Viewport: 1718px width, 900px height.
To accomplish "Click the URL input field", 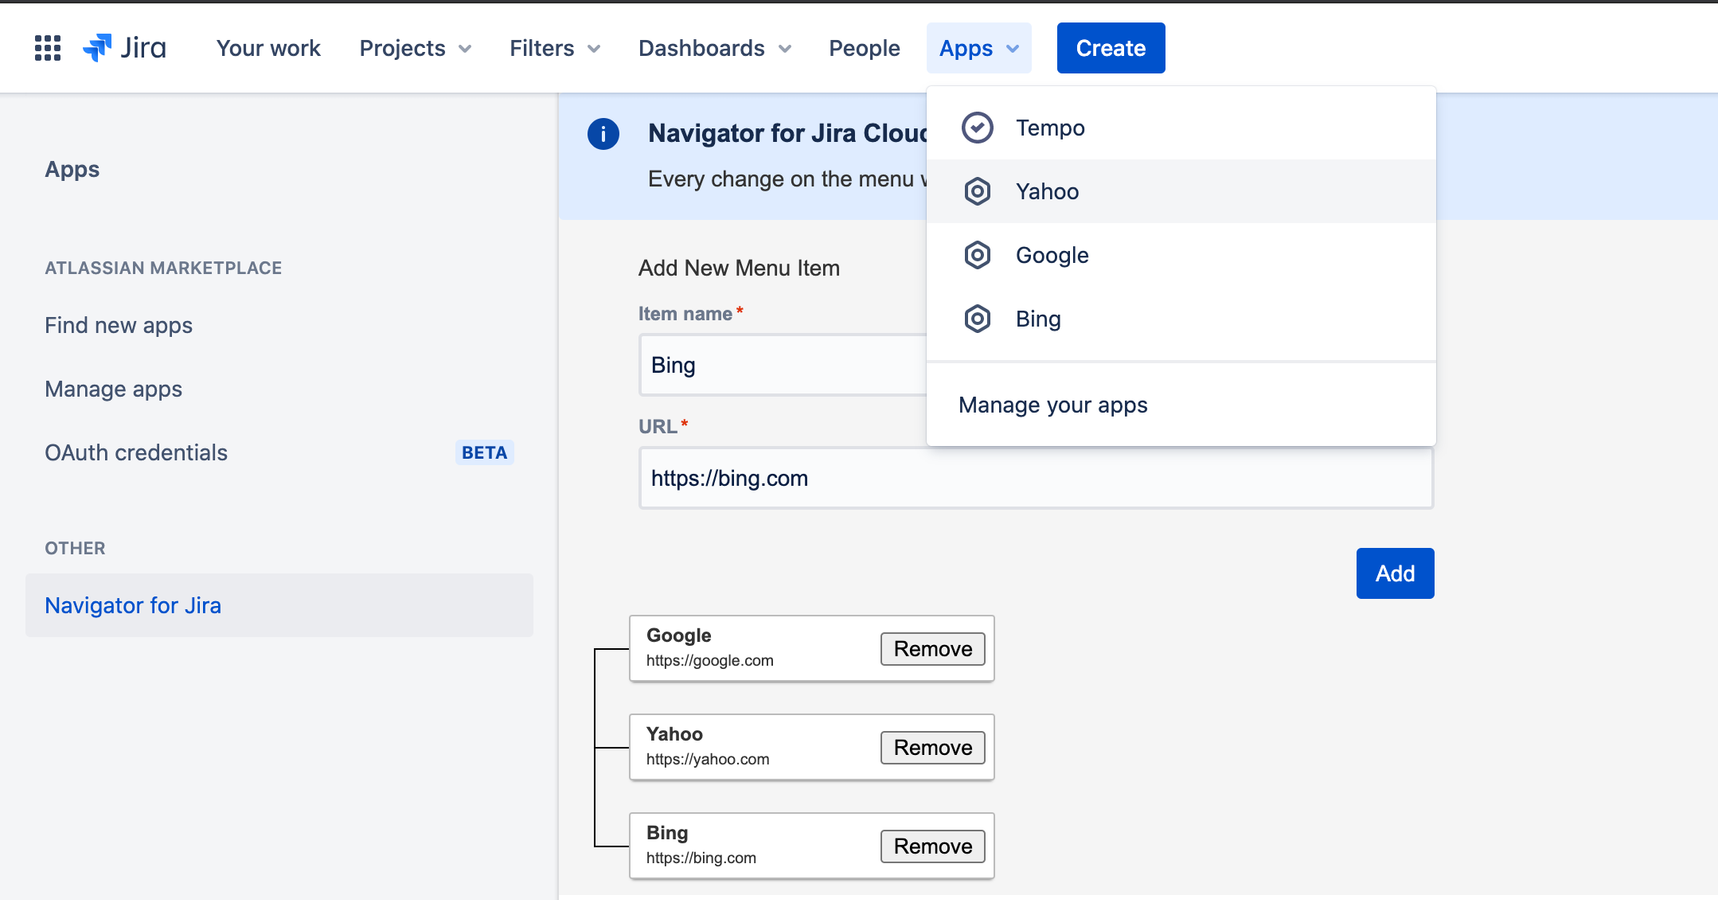I will coord(1036,478).
